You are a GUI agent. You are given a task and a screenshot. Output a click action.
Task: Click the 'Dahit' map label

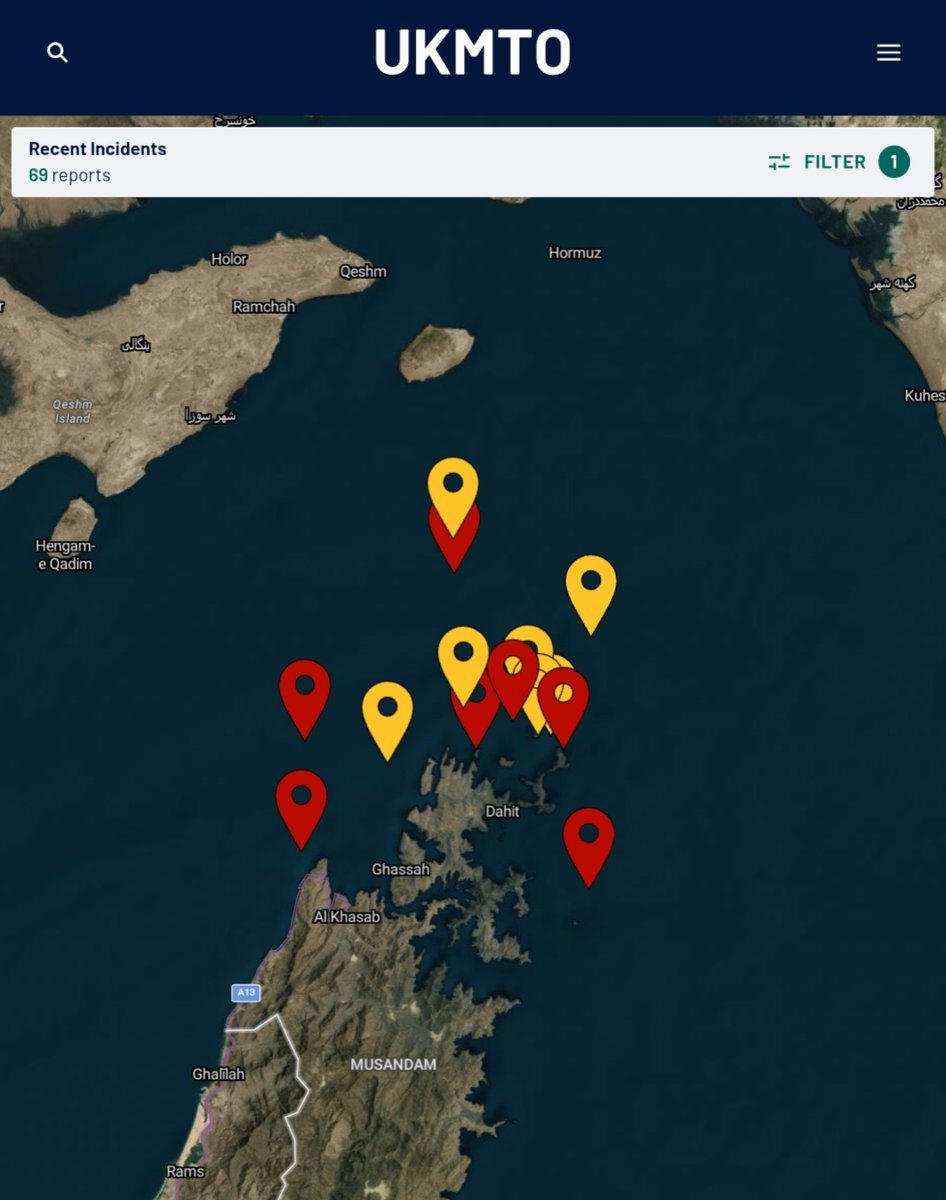point(502,811)
